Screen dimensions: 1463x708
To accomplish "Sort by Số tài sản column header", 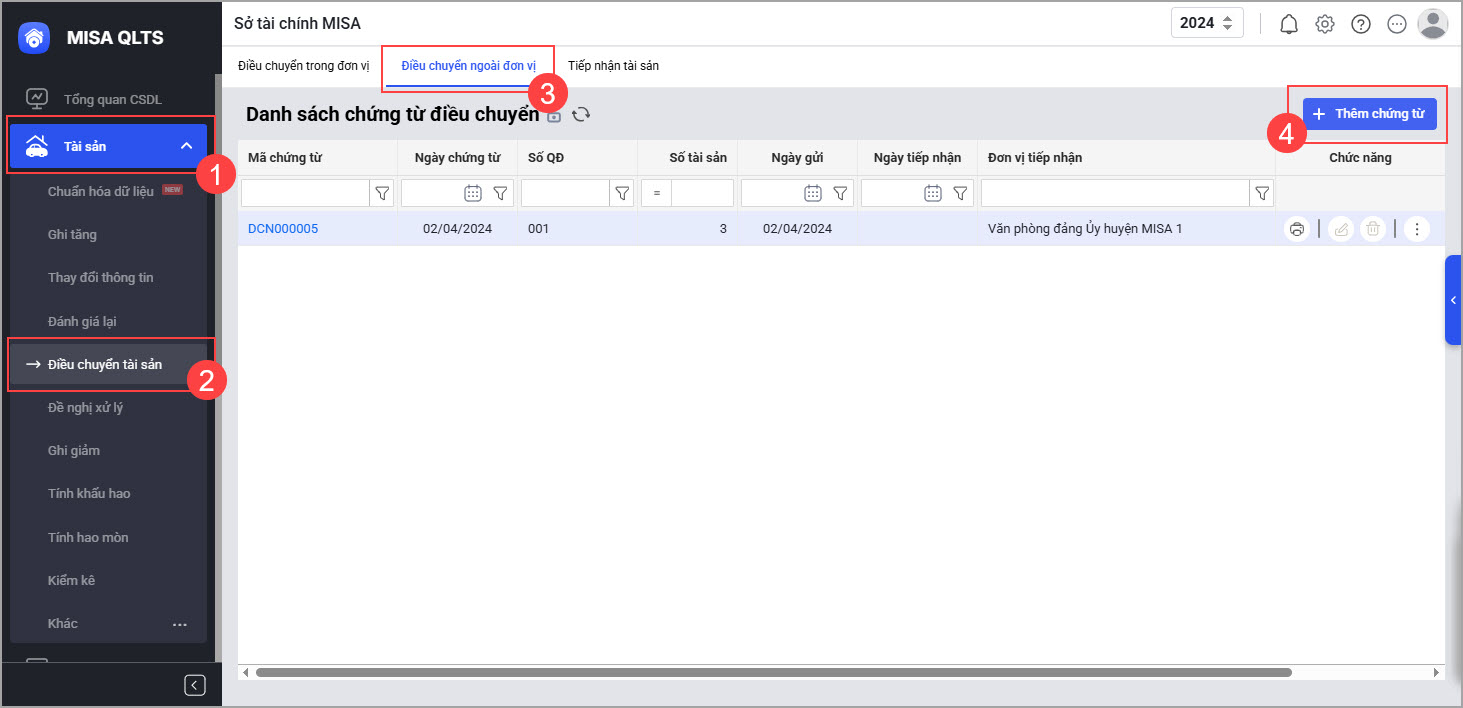I will pos(698,157).
